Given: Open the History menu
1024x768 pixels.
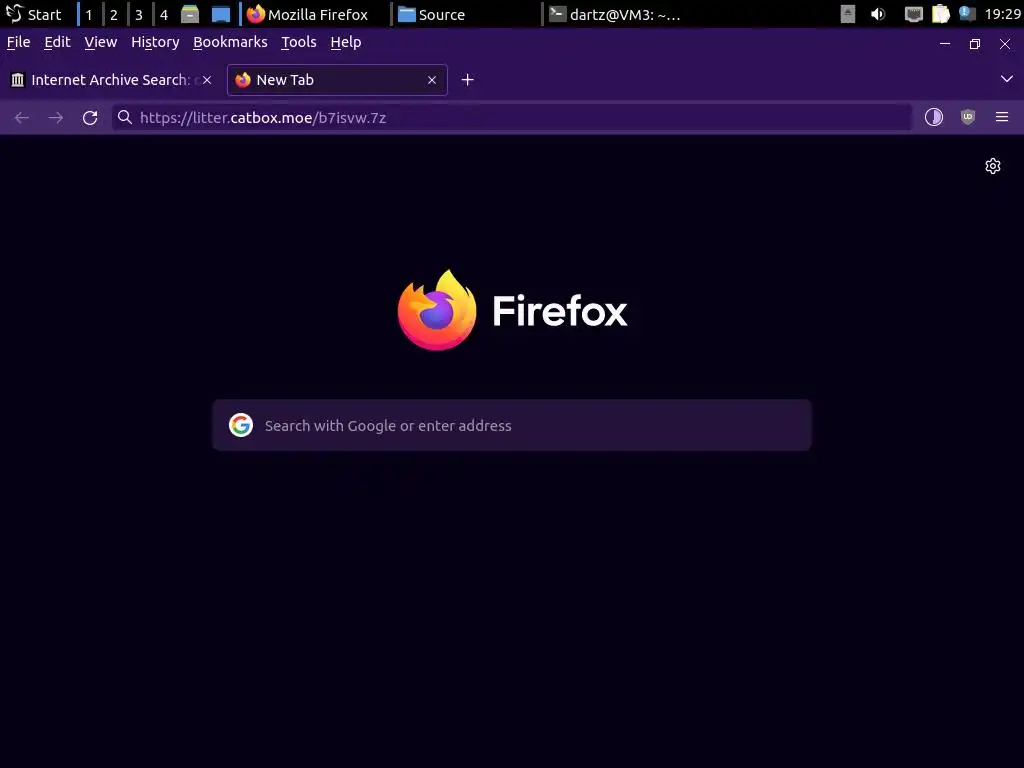Looking at the screenshot, I should click(155, 42).
